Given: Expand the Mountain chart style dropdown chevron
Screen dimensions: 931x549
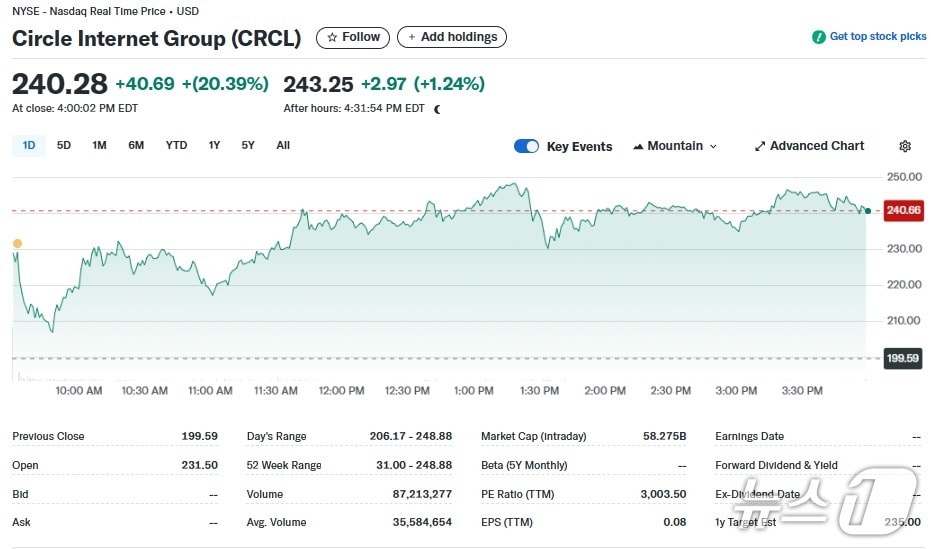Looking at the screenshot, I should pyautogui.click(x=713, y=146).
